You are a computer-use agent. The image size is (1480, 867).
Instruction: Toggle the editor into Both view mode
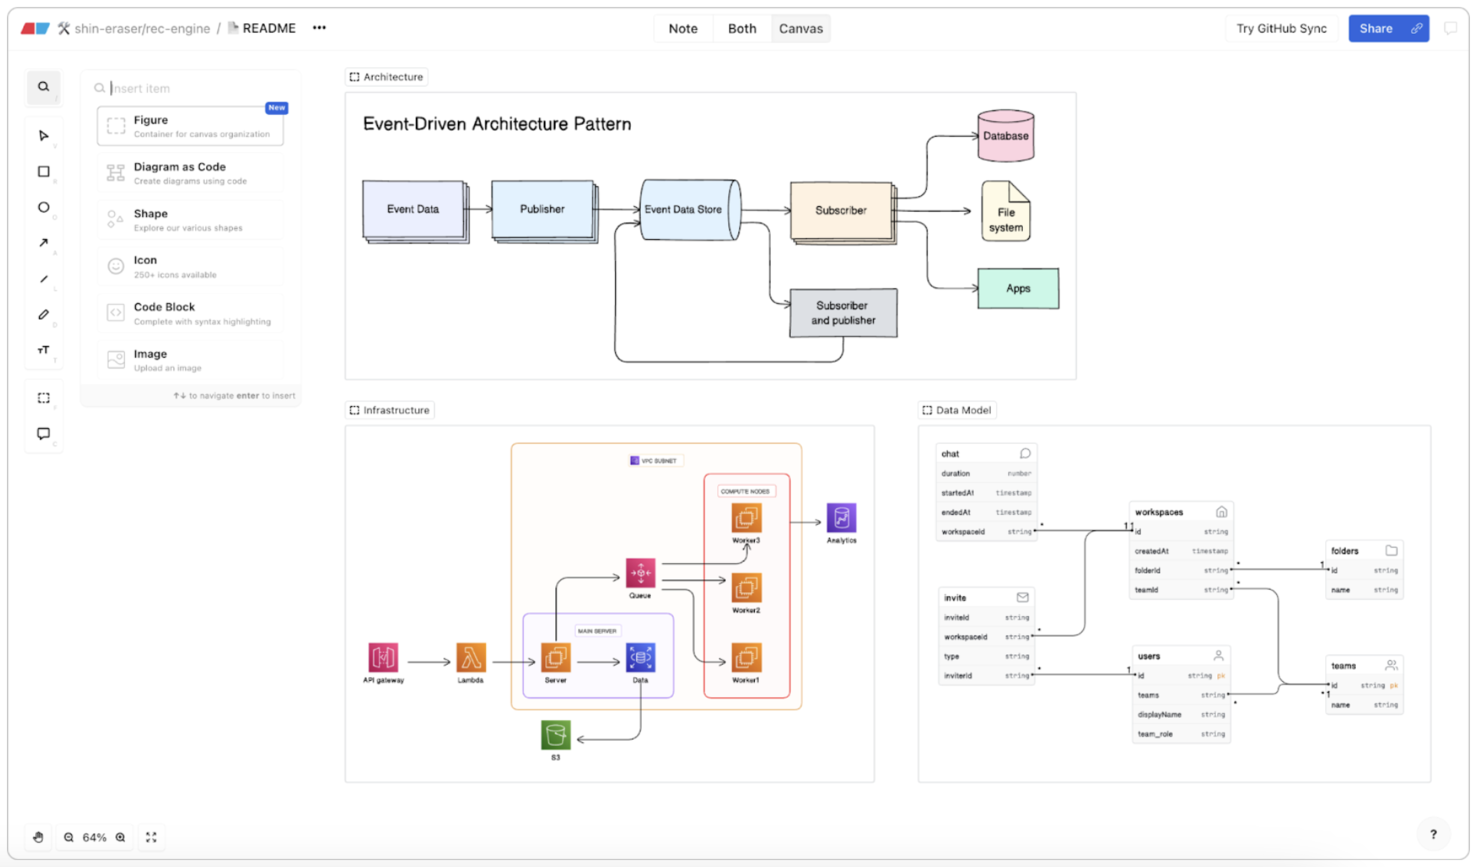point(741,28)
